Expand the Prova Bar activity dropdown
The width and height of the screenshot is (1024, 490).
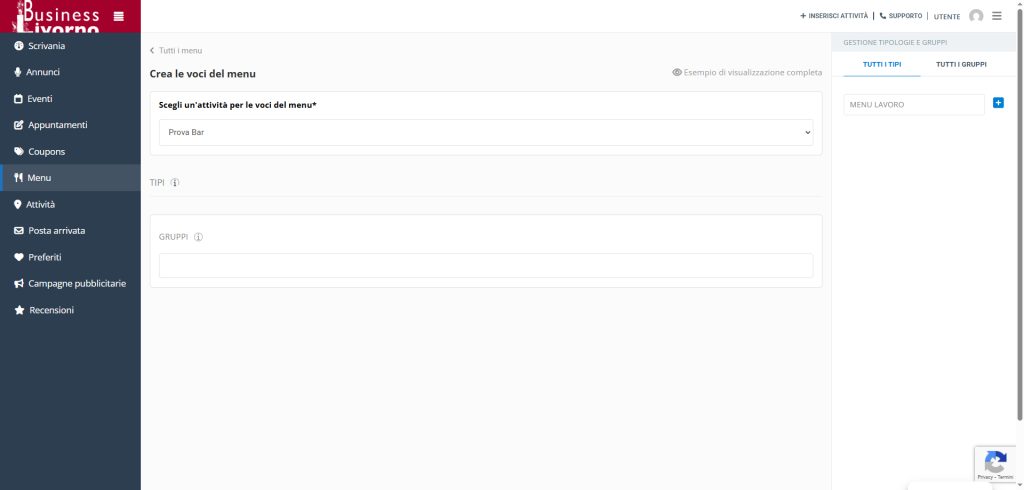point(486,132)
